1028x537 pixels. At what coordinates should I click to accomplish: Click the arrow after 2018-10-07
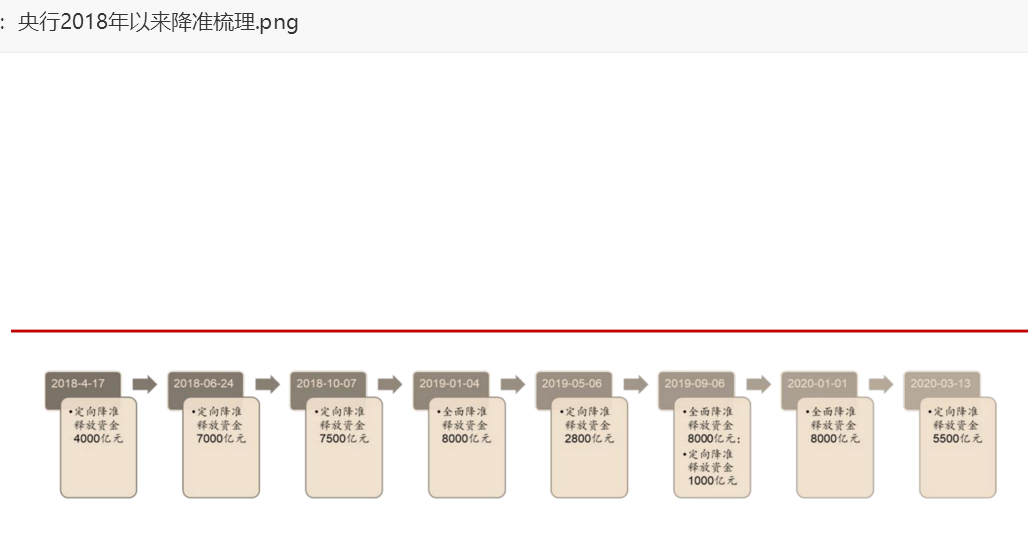(x=390, y=384)
